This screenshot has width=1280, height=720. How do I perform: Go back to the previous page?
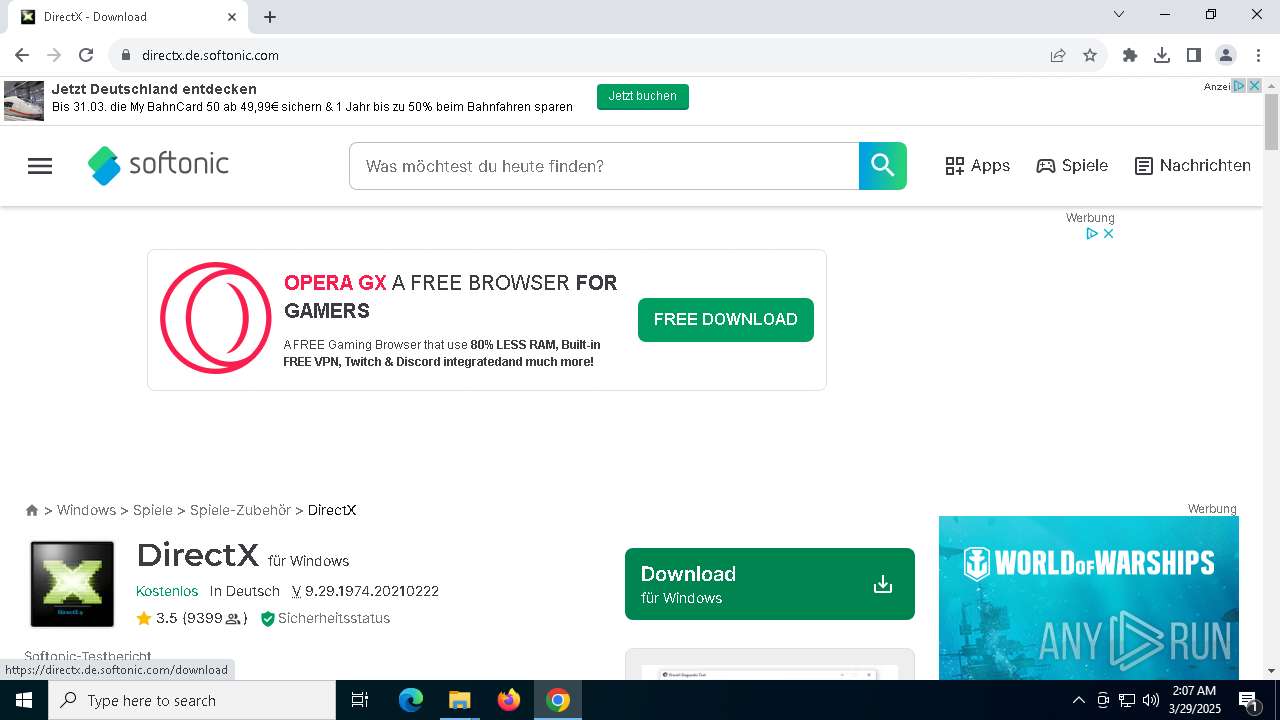click(22, 55)
